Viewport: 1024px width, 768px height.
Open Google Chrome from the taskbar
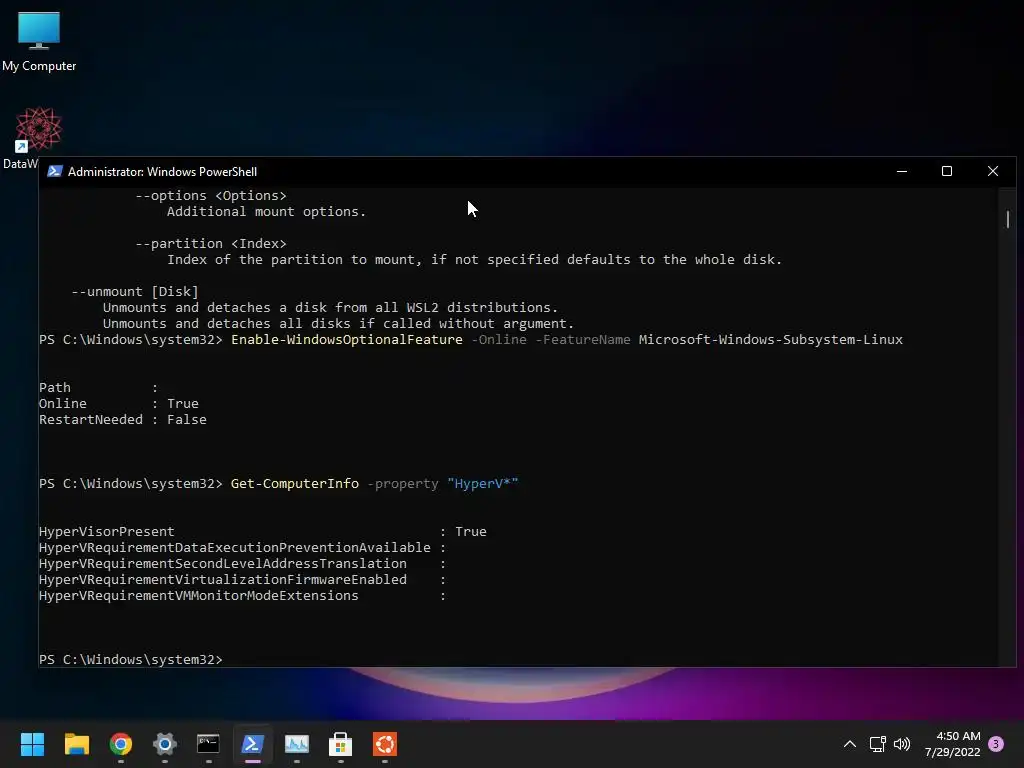coord(121,744)
